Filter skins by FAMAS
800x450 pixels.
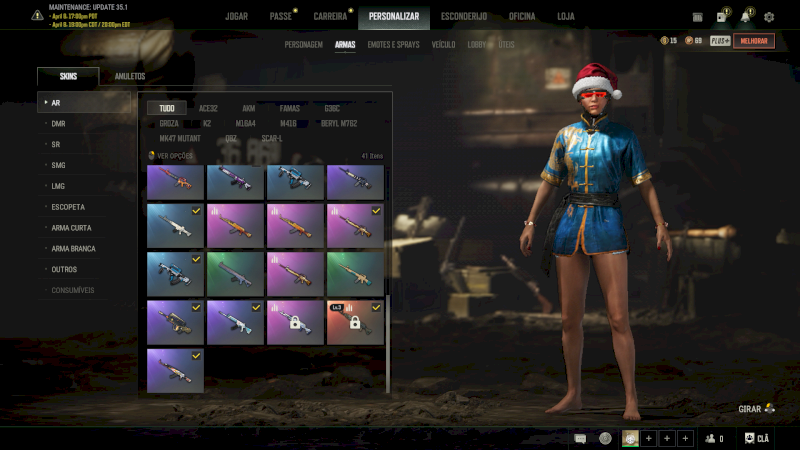click(x=289, y=108)
